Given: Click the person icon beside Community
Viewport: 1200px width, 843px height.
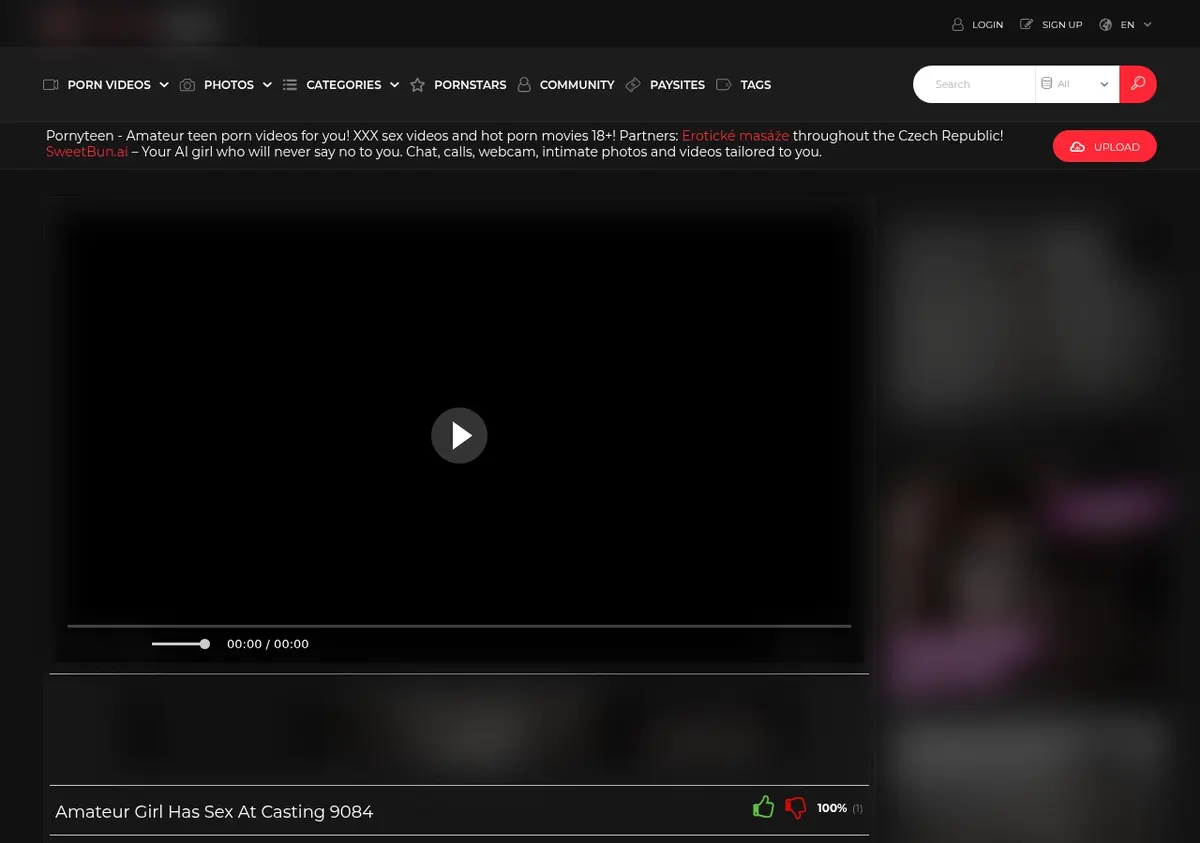Looking at the screenshot, I should point(524,85).
